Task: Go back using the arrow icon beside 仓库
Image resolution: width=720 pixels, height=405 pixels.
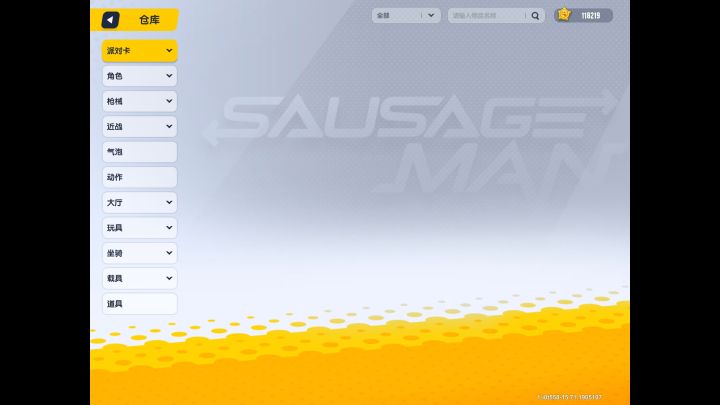Action: click(x=110, y=20)
